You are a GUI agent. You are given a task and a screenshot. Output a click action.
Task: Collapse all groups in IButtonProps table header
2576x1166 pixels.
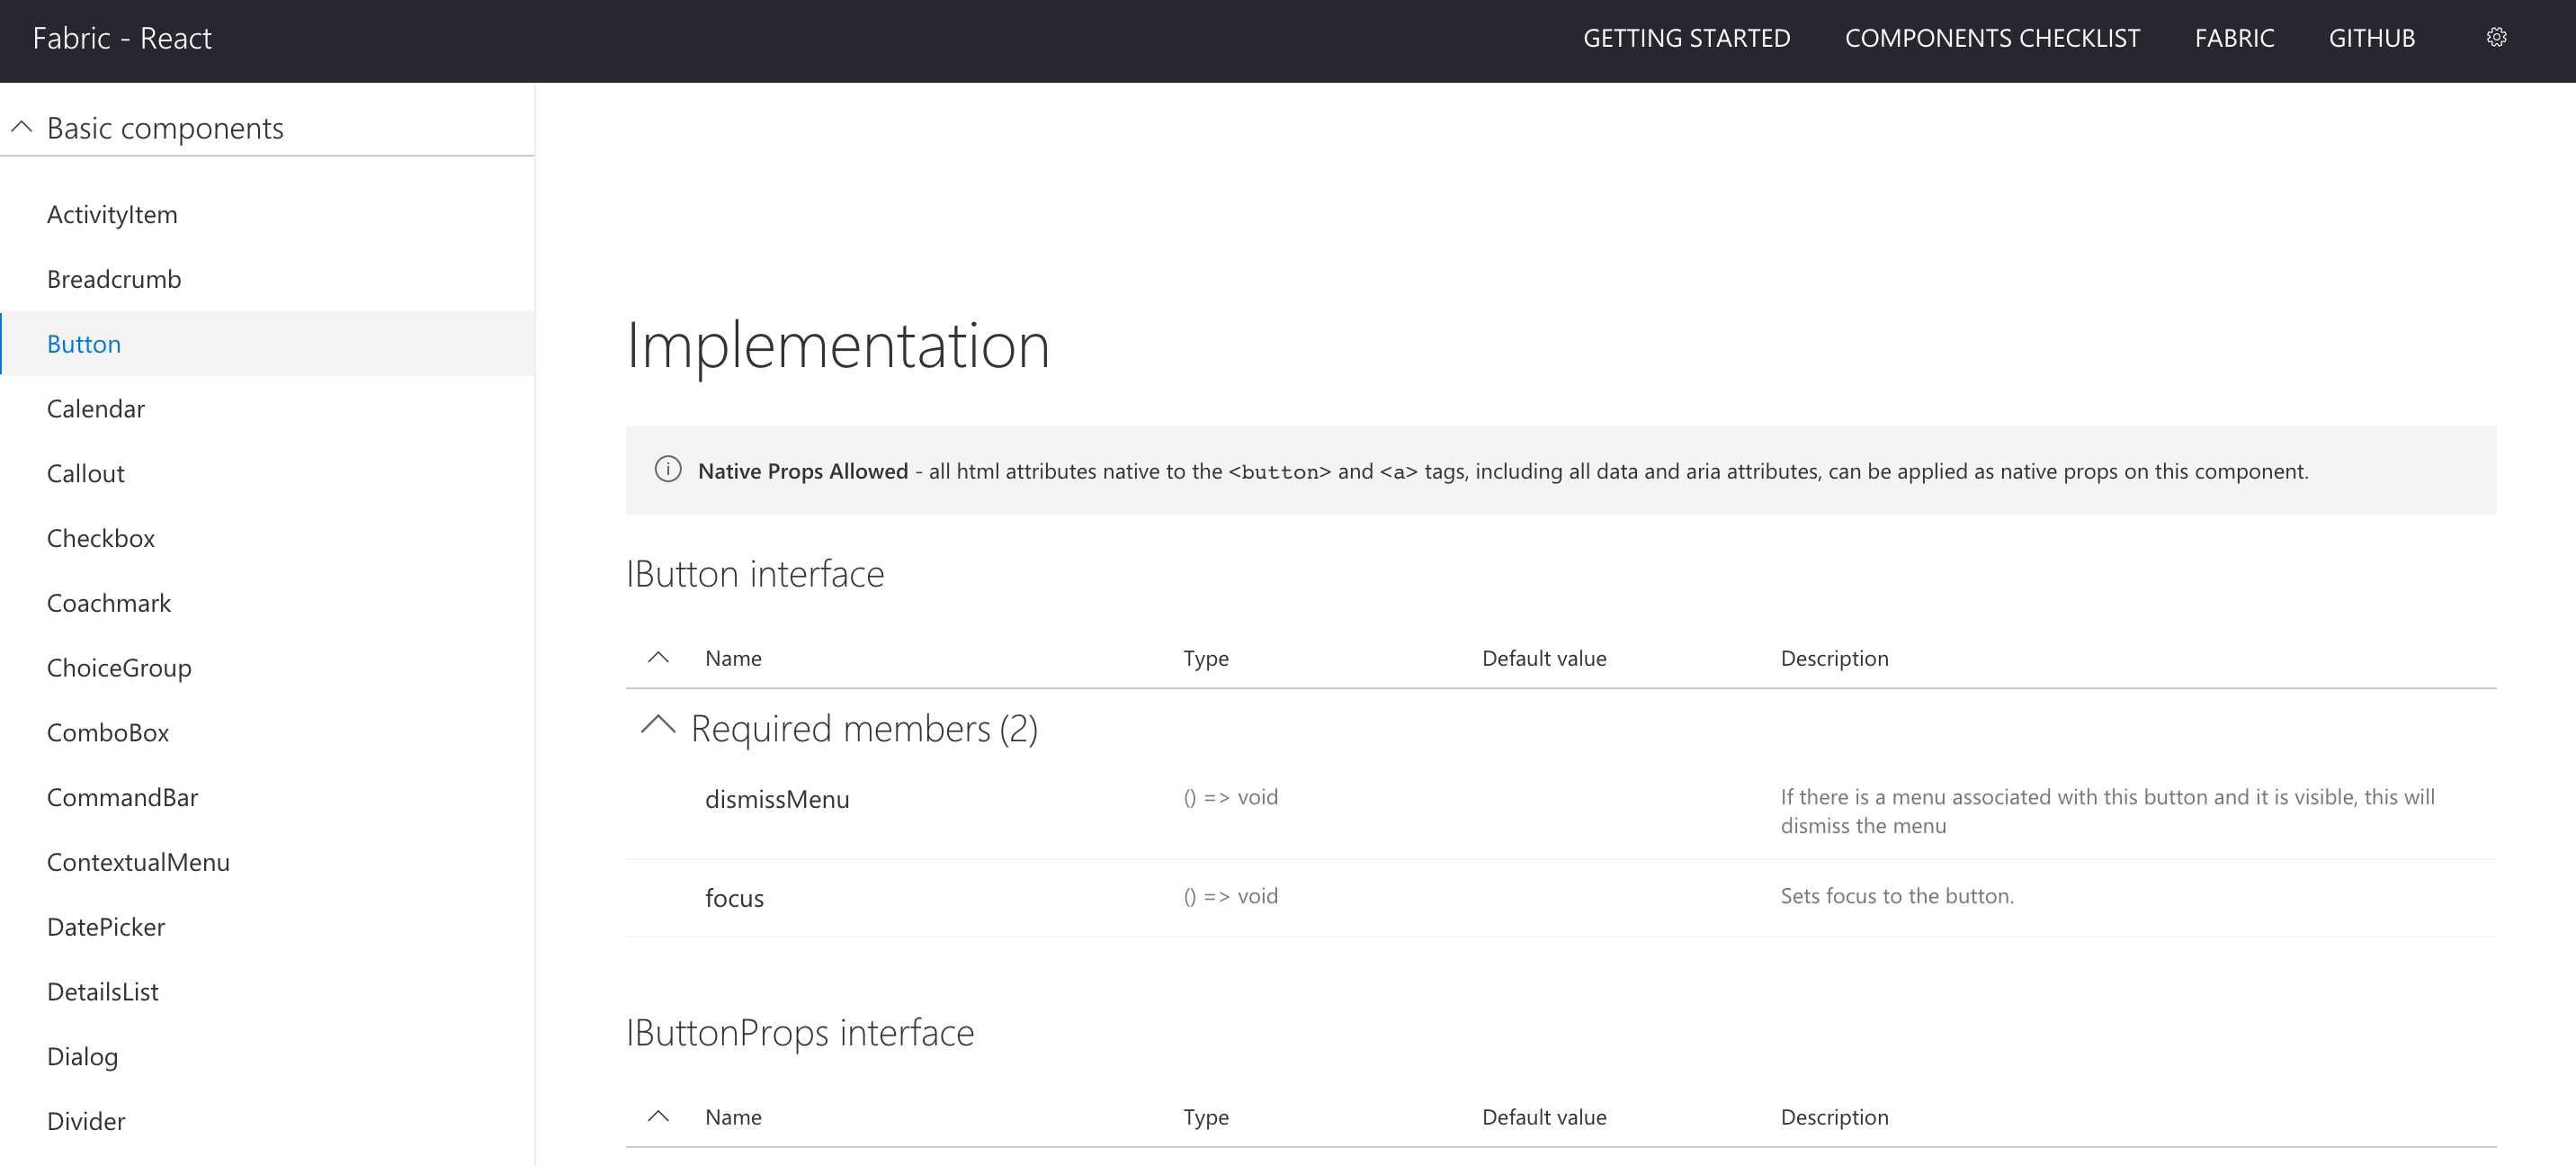click(x=658, y=1116)
